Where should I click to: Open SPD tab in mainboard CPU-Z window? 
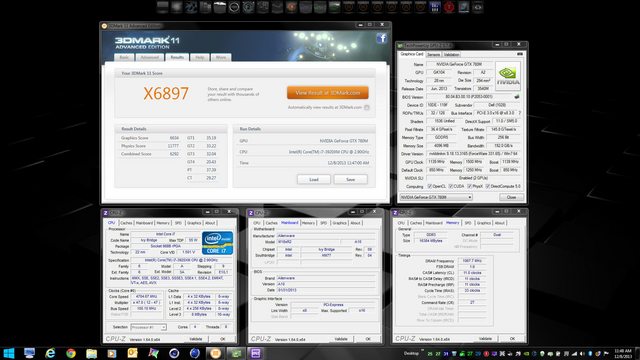point(324,223)
